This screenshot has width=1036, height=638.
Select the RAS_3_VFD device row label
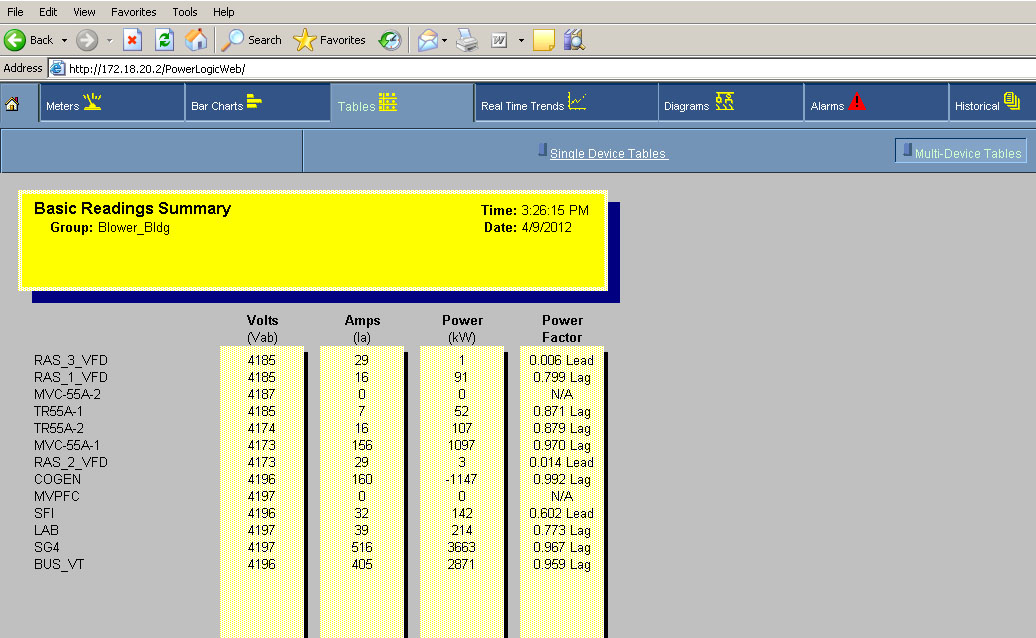tap(71, 361)
